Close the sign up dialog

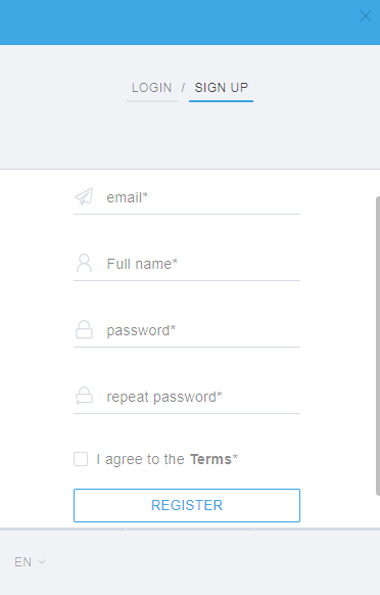[x=366, y=16]
